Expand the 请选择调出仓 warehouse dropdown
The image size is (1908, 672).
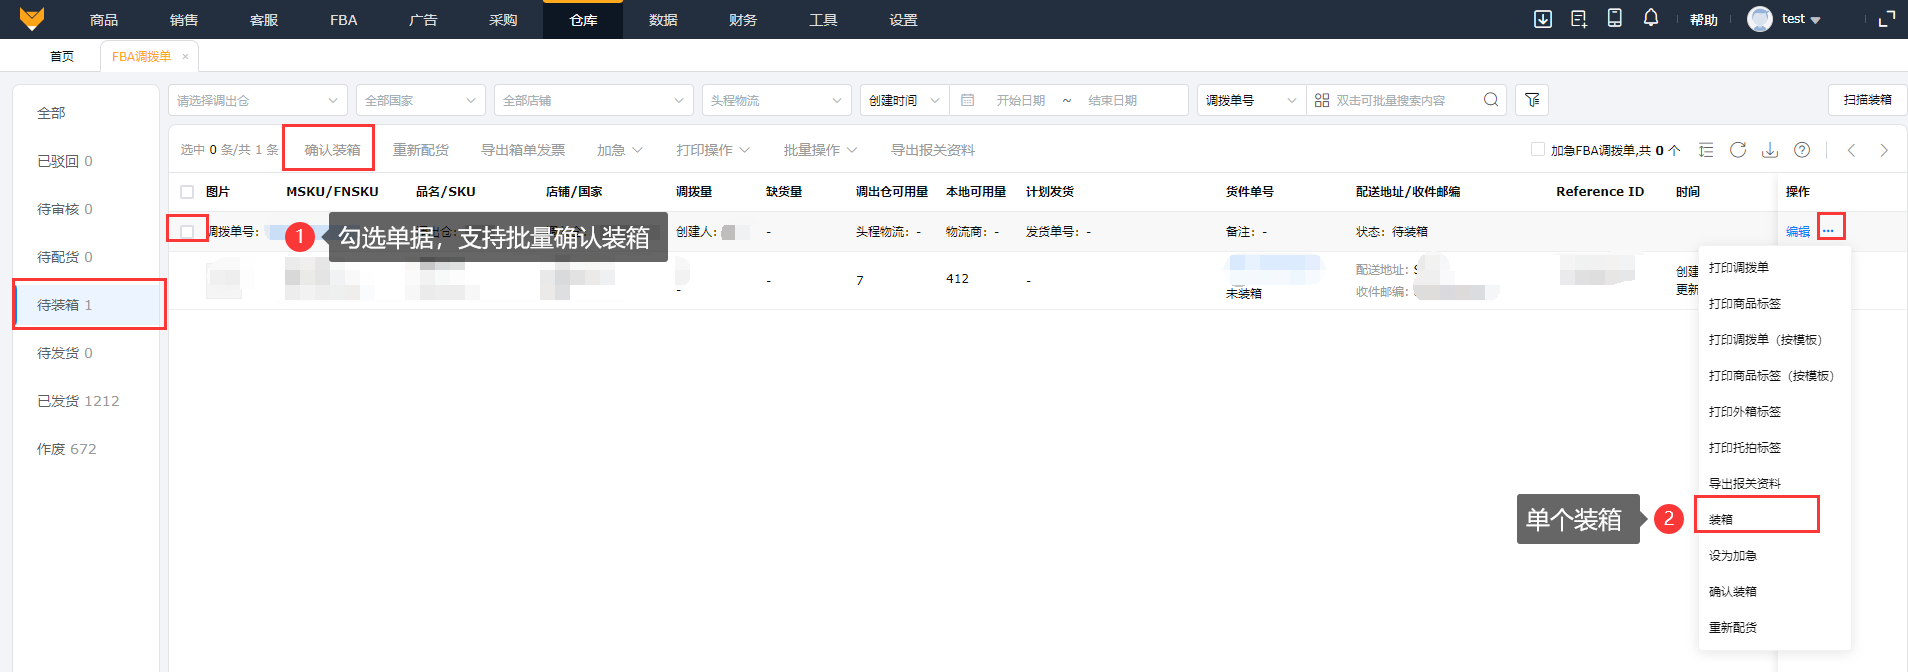pyautogui.click(x=257, y=100)
